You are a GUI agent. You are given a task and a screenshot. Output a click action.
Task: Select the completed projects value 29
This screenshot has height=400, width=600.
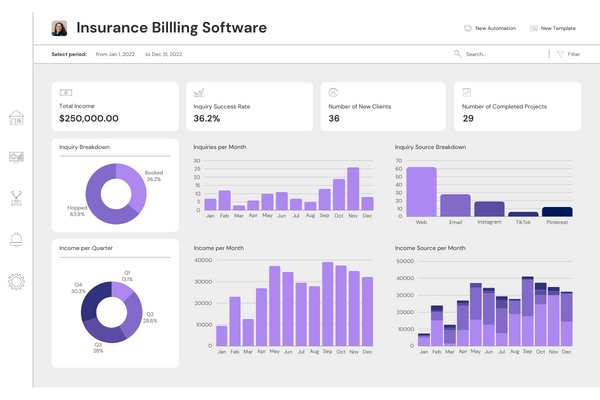pyautogui.click(x=468, y=119)
